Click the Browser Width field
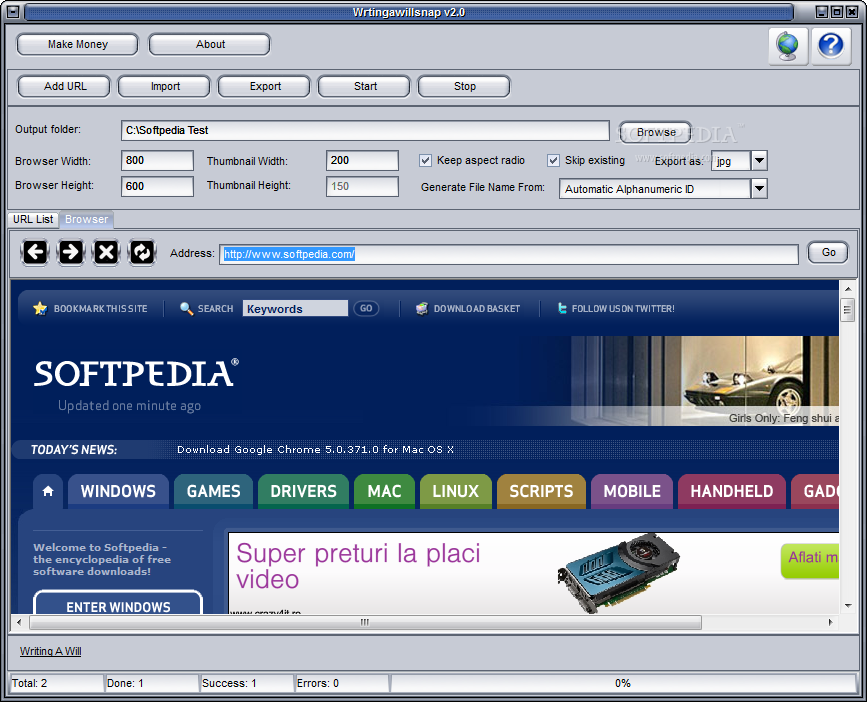The height and width of the screenshot is (702, 867). [158, 160]
